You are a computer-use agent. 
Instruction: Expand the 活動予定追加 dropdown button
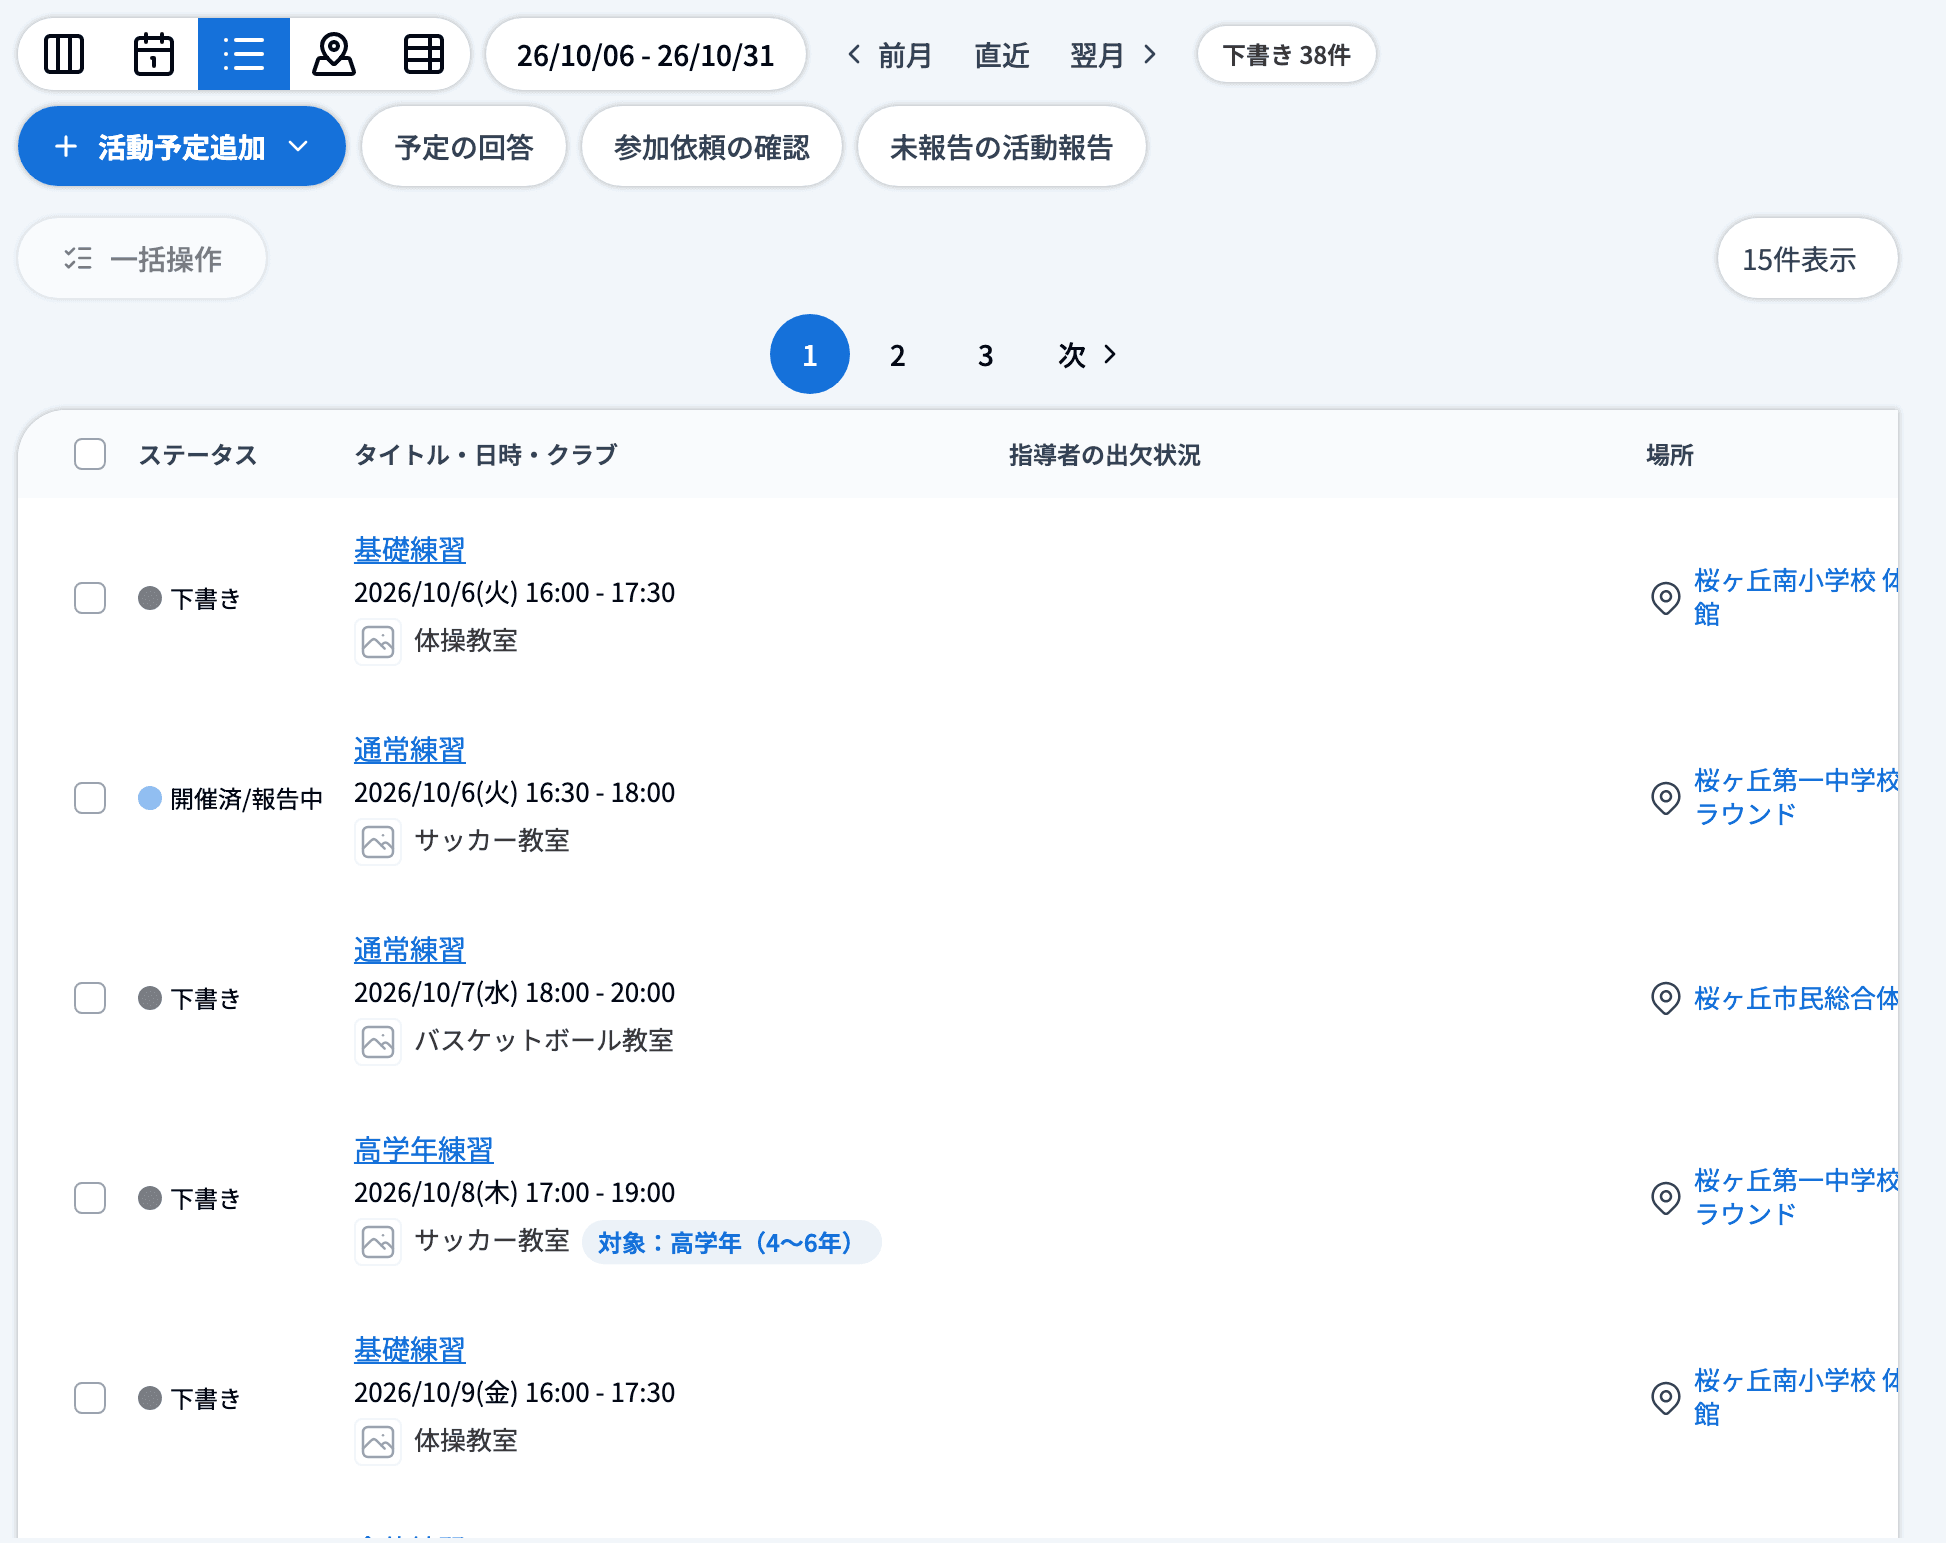tap(182, 147)
